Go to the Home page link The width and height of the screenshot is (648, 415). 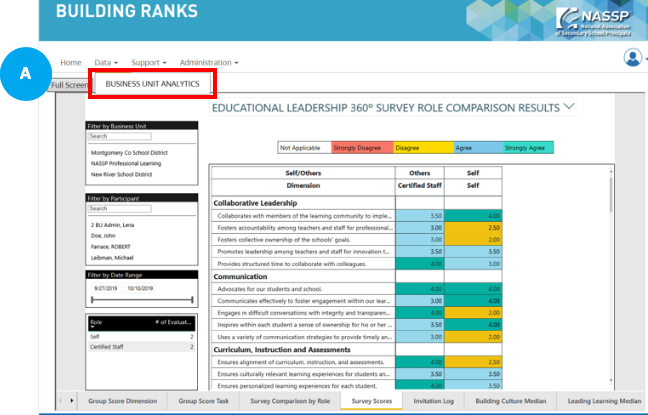(71, 62)
